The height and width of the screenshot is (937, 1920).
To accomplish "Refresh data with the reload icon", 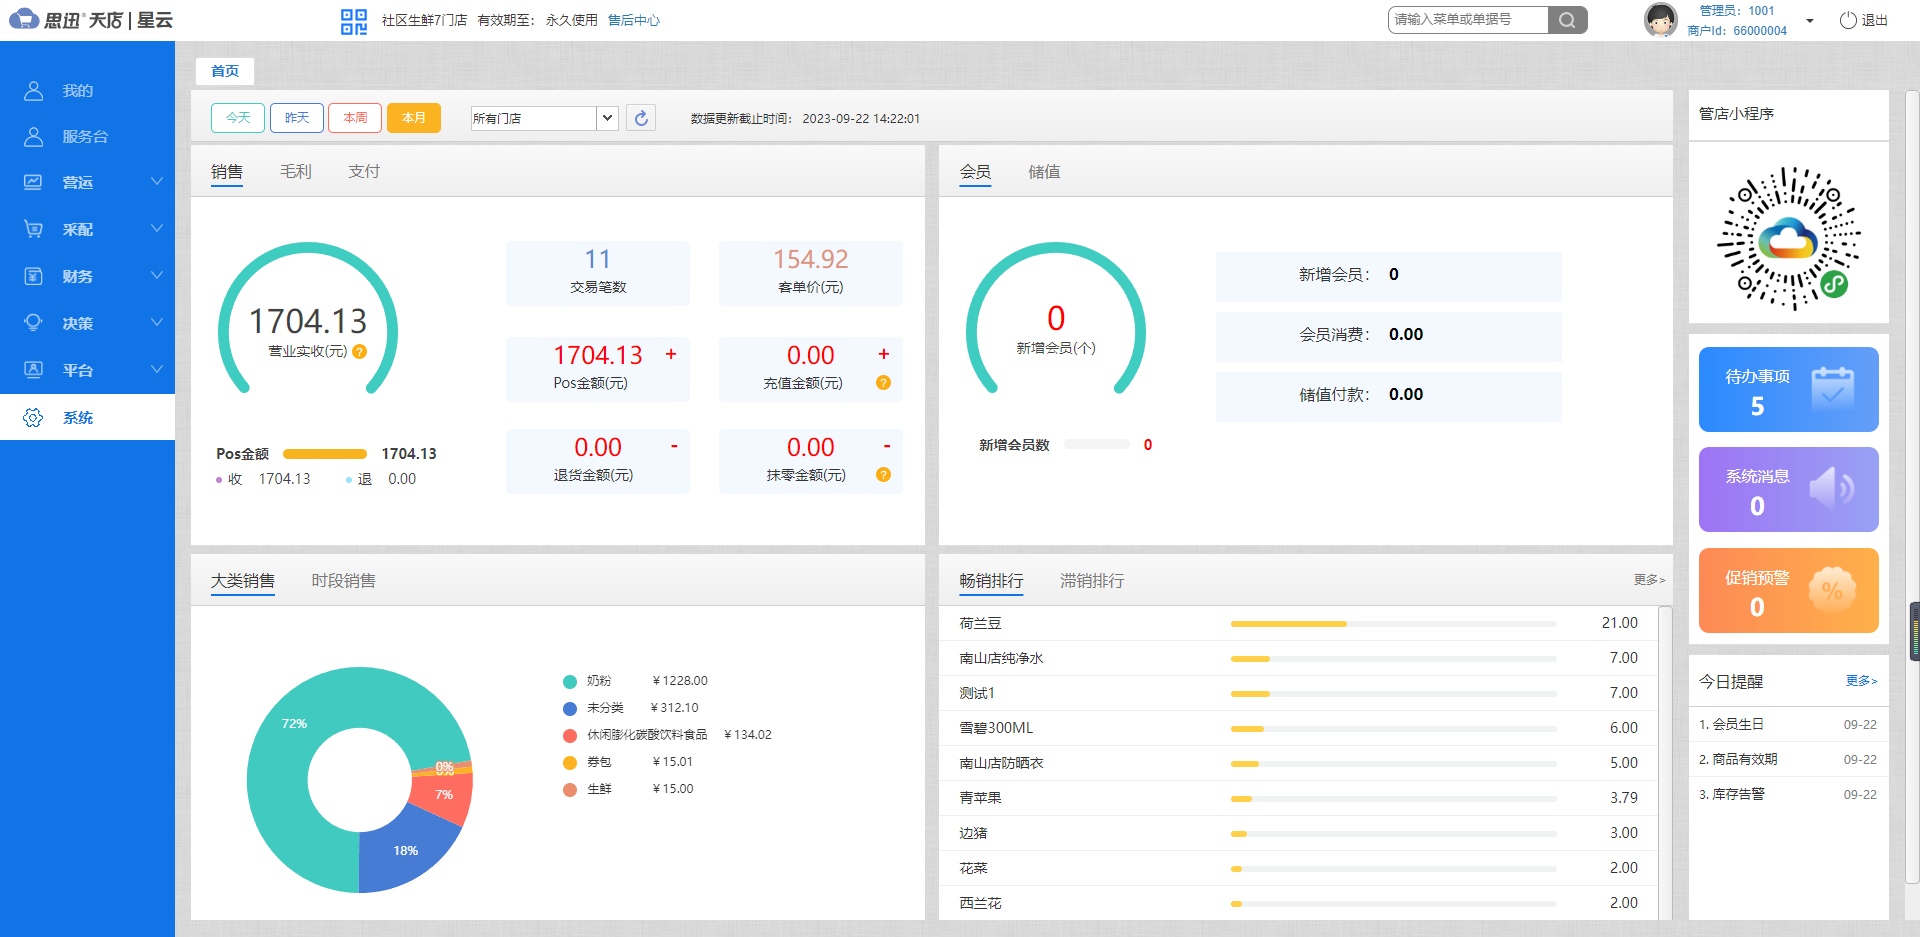I will 641,118.
